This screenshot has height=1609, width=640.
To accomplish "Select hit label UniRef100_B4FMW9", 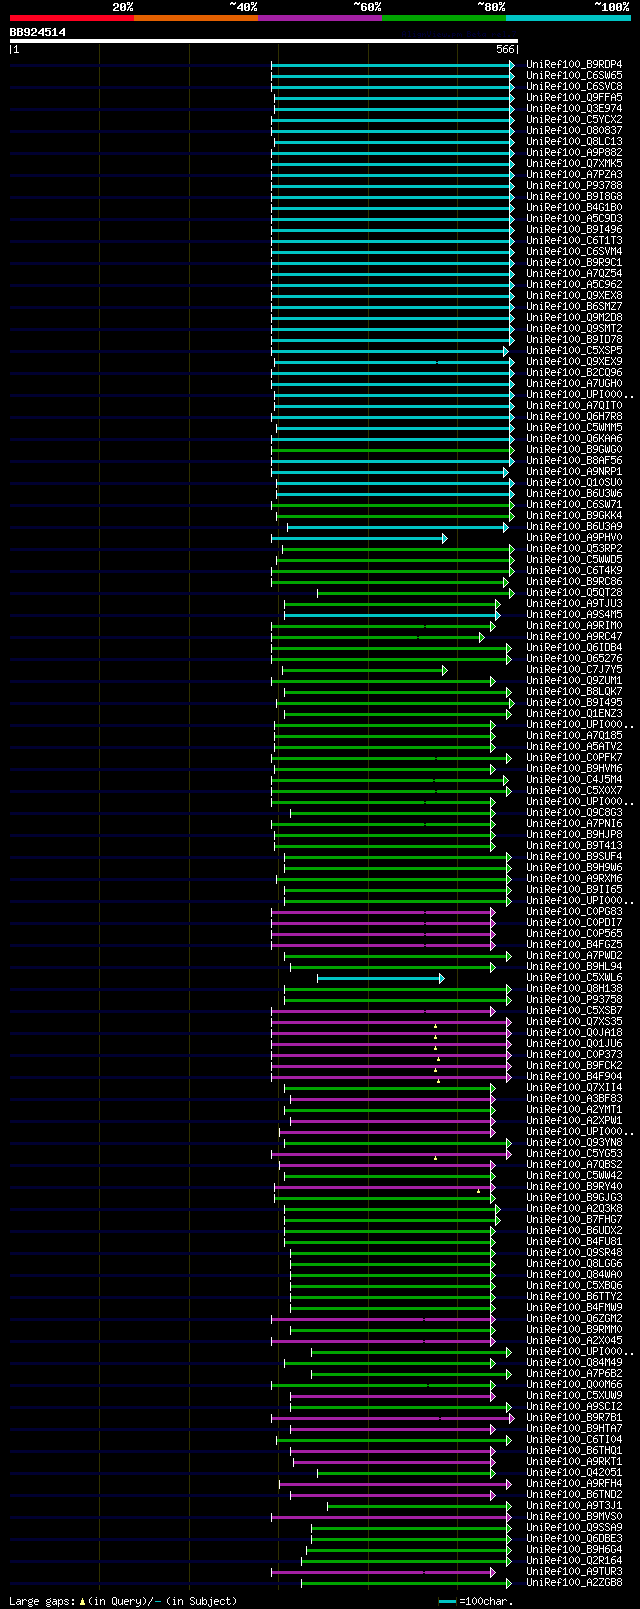I will 574,1307.
